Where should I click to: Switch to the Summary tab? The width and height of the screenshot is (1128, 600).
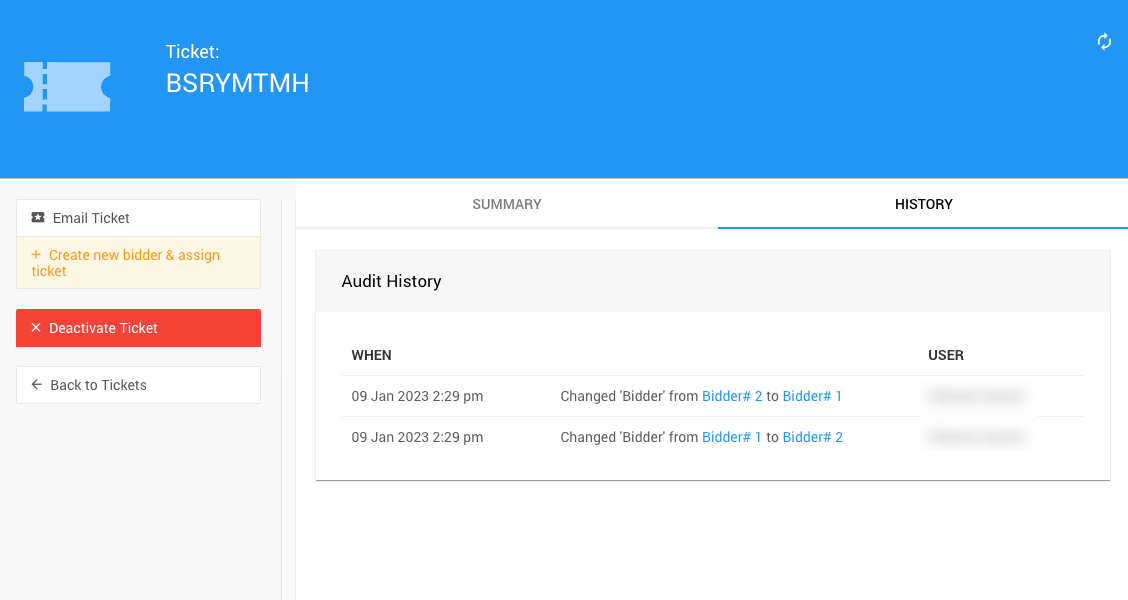pos(507,204)
